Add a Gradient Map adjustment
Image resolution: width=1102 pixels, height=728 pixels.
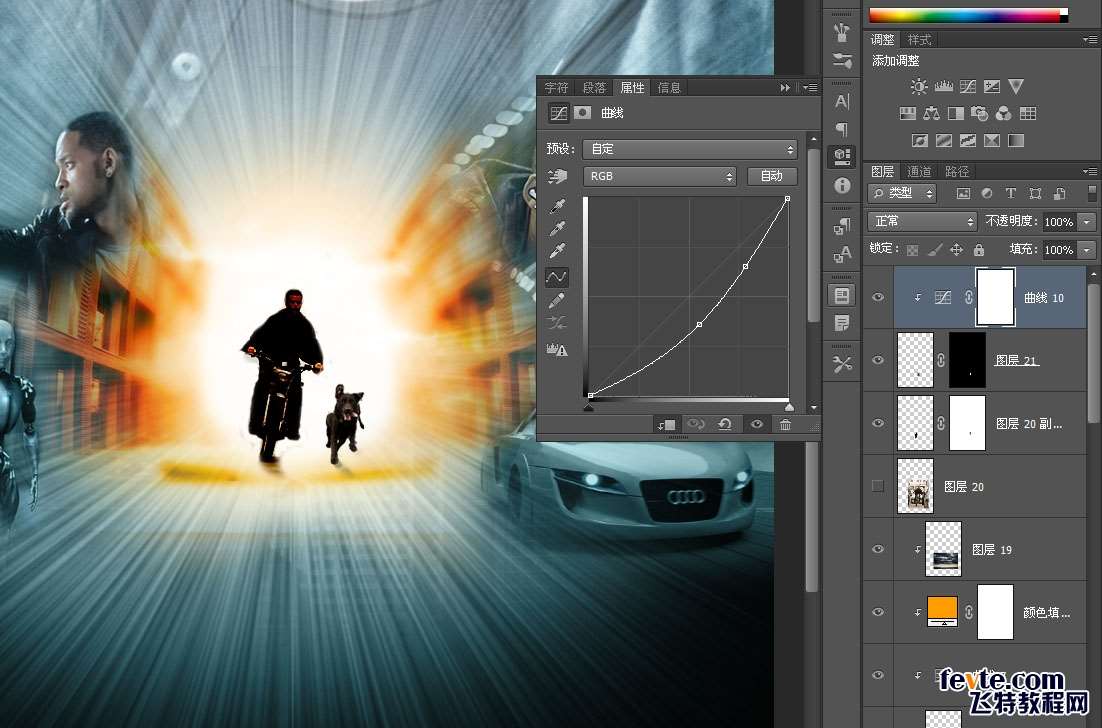click(x=1016, y=141)
